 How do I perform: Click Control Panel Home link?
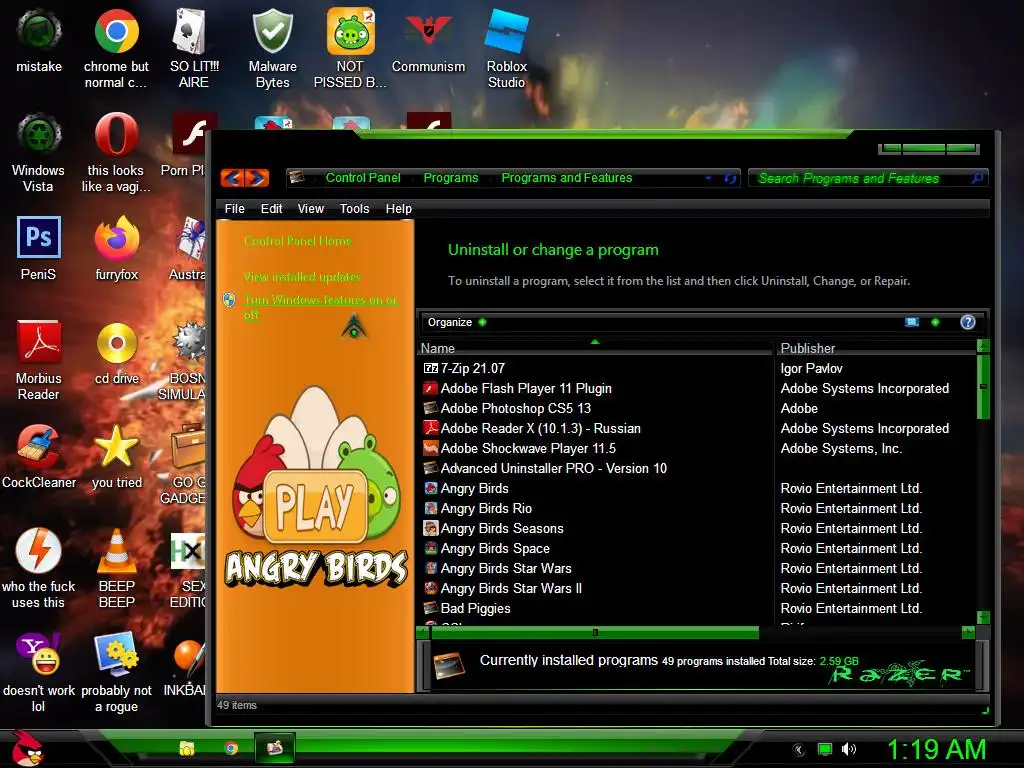(298, 241)
